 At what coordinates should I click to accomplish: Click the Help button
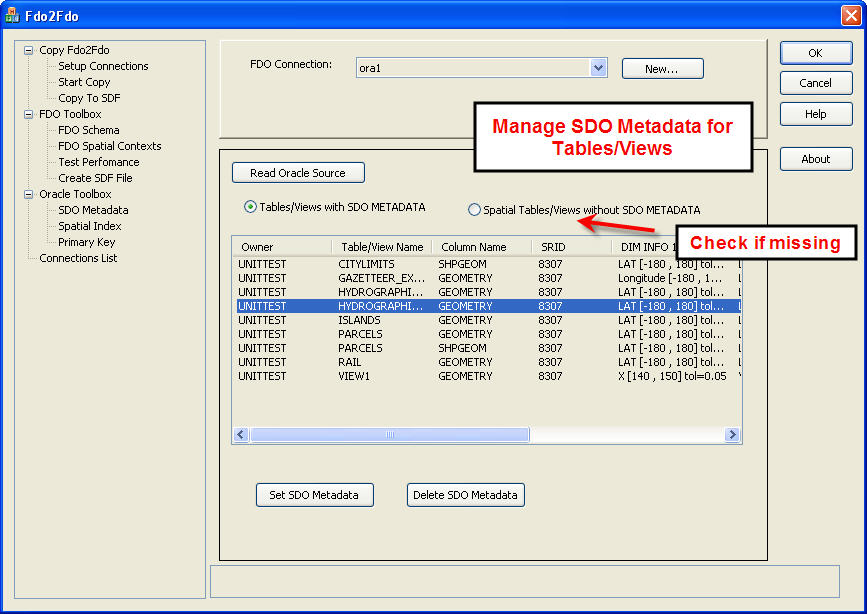pyautogui.click(x=816, y=114)
